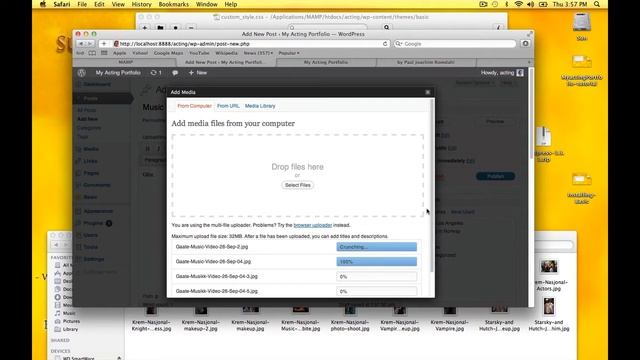Go back in Safari history
Image resolution: width=640 pixels, height=360 pixels.
[81, 44]
